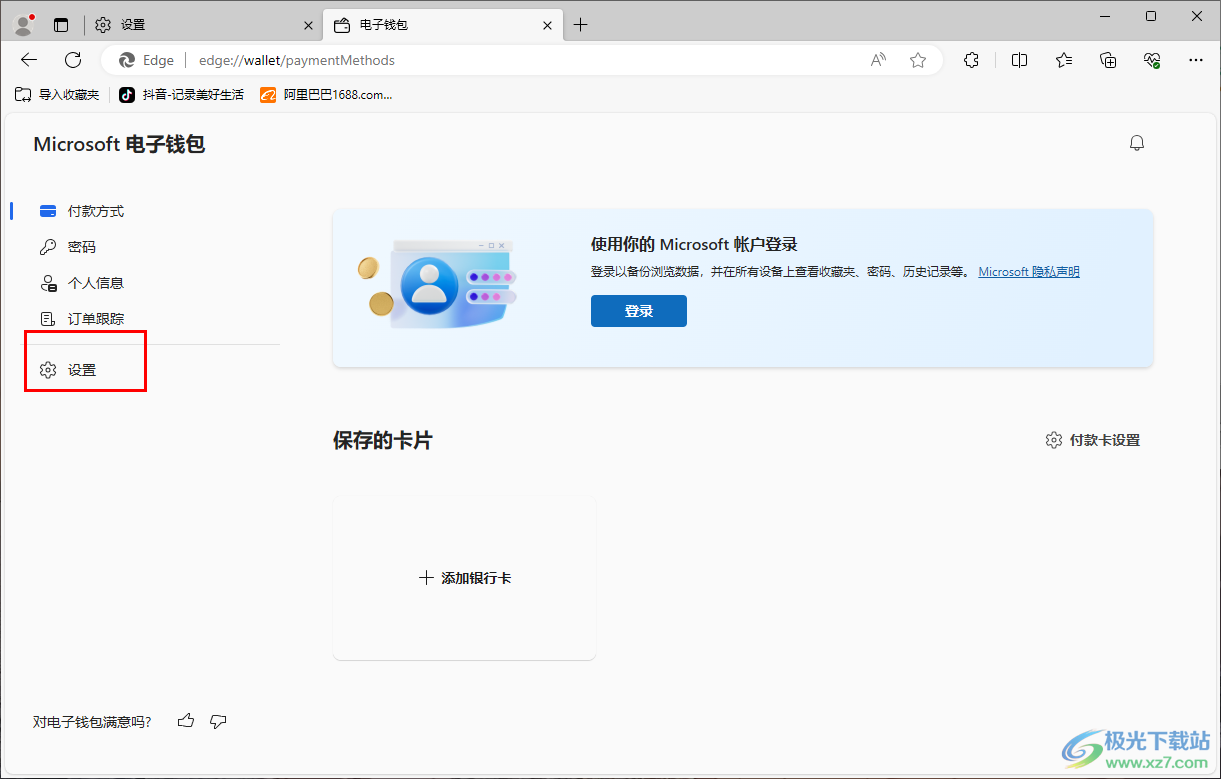This screenshot has height=779, width=1221.
Task: Open the Microsoft 隐私声明 link
Action: click(1028, 271)
